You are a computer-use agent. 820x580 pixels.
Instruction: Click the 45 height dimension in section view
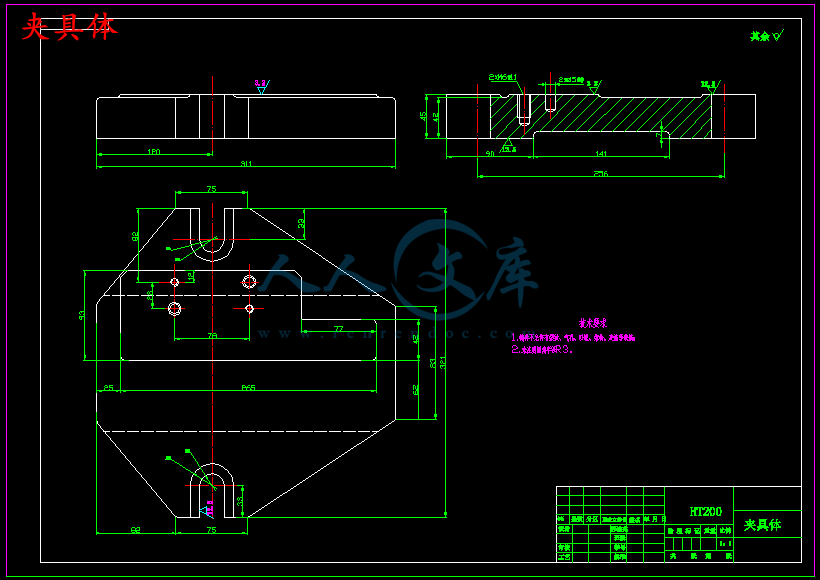click(x=424, y=116)
